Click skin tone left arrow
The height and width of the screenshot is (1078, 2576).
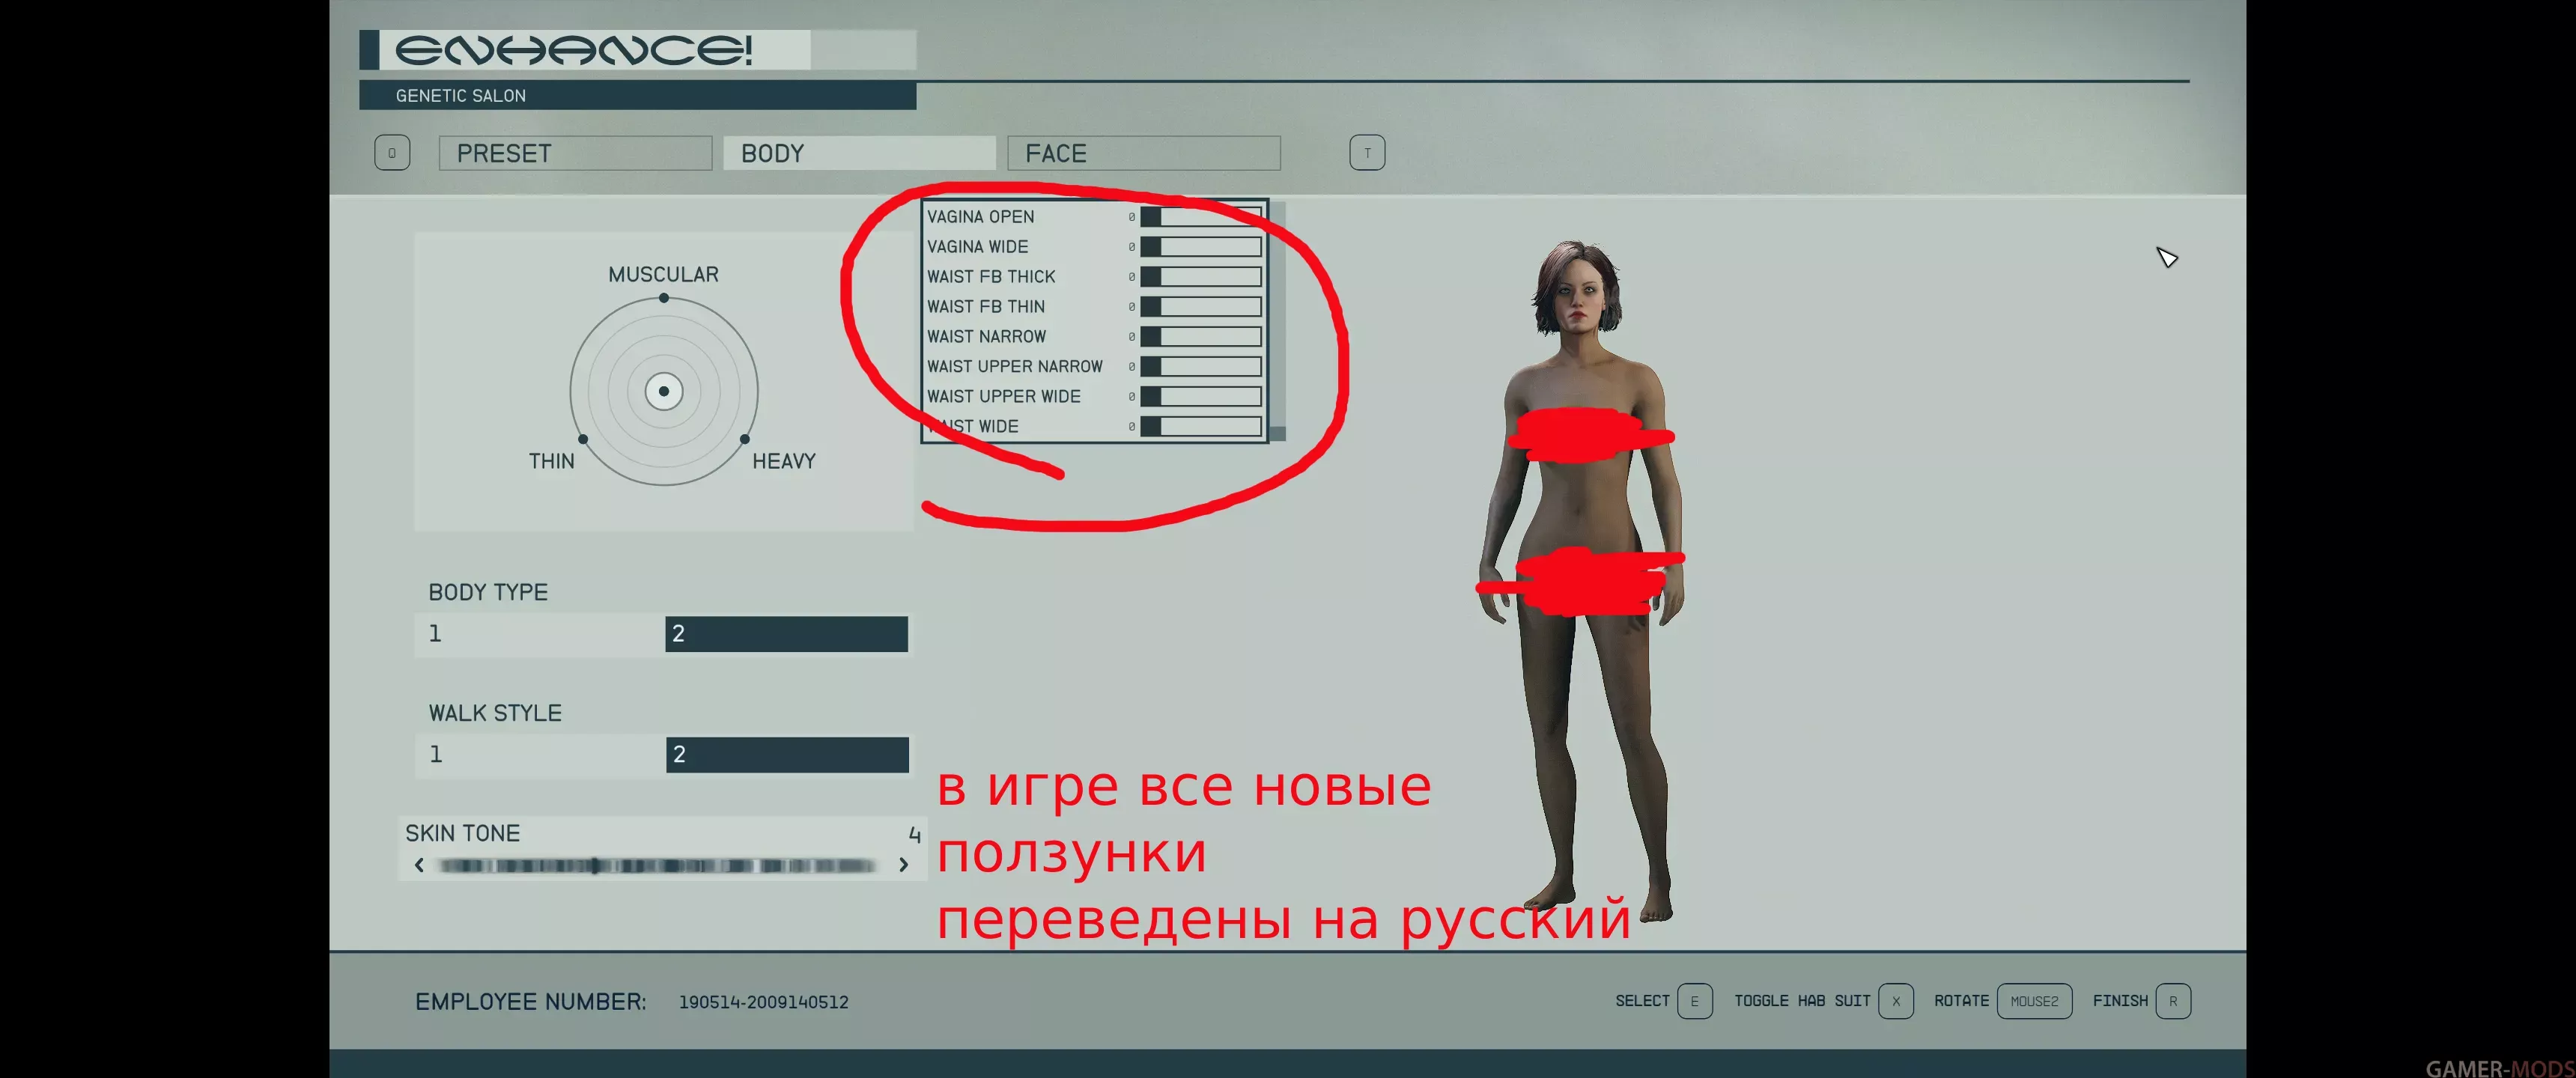coord(419,865)
